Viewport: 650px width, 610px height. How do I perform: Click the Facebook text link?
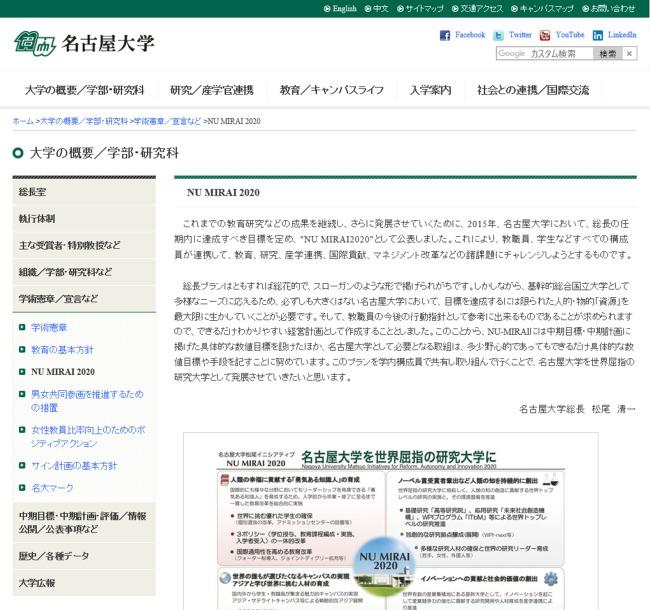[470, 35]
